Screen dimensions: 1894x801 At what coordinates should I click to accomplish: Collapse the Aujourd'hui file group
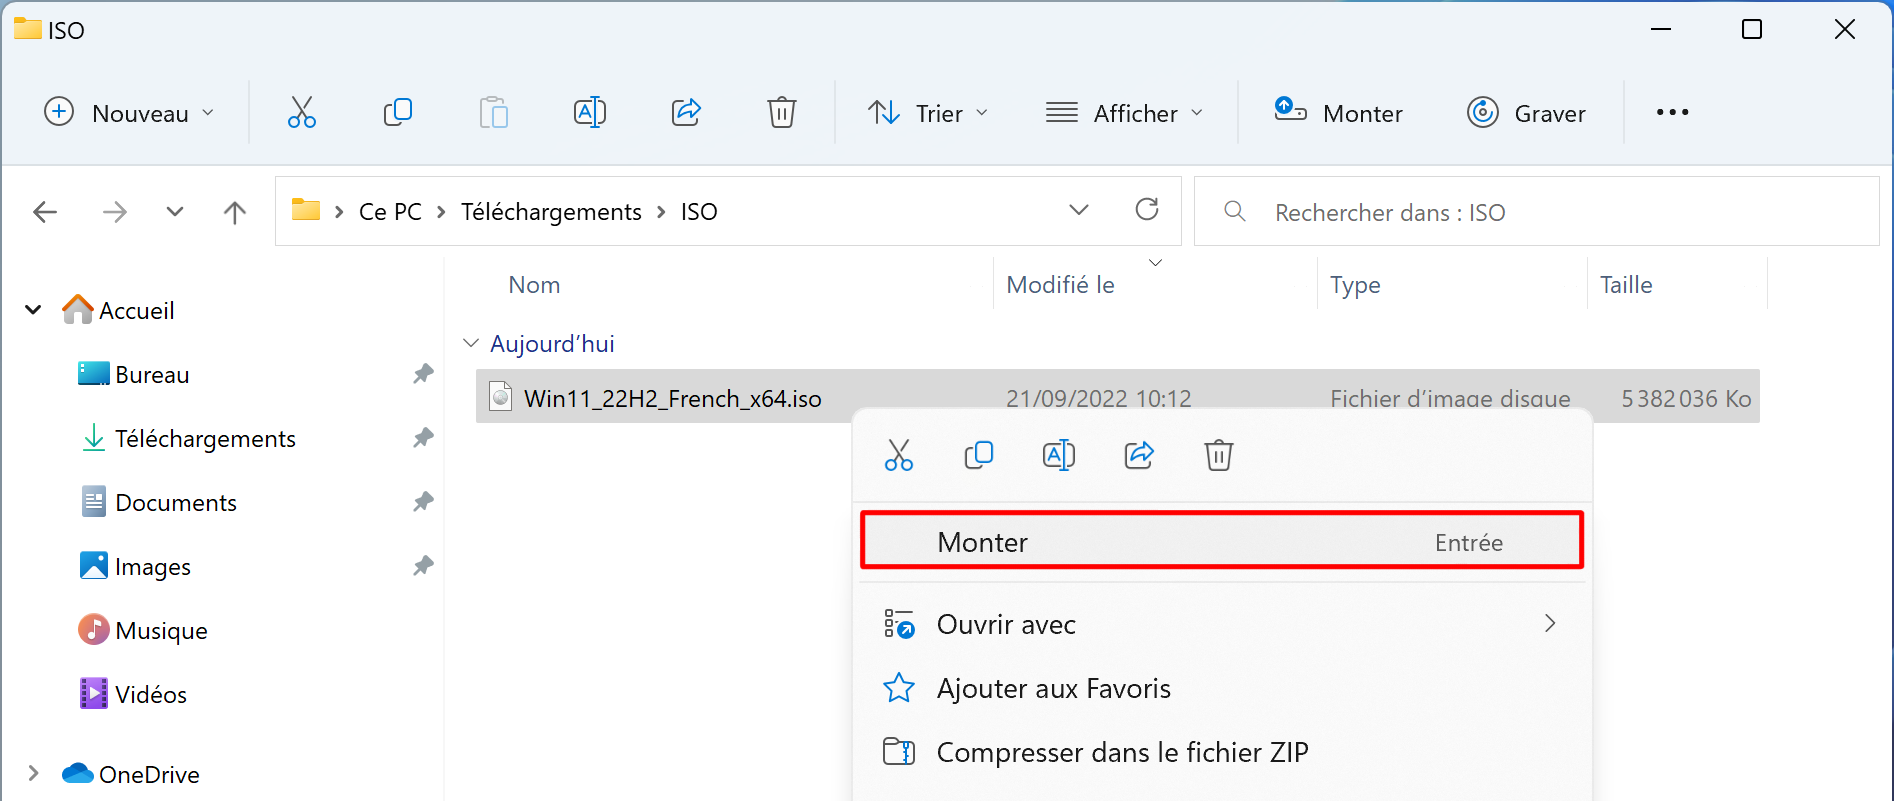(x=471, y=343)
